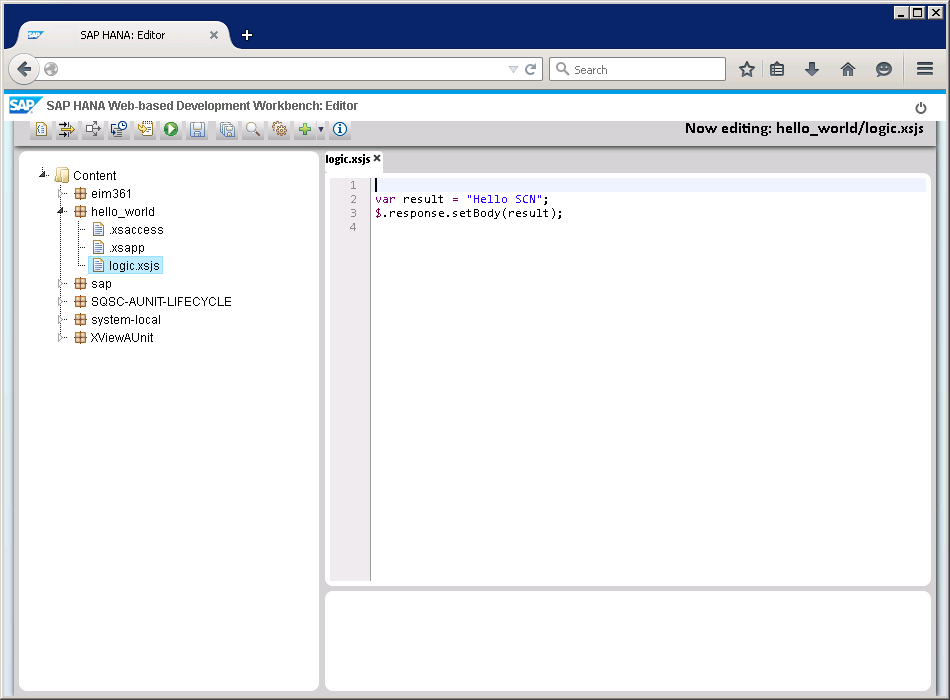
Task: Save the current file with the Save icon
Action: pyautogui.click(x=198, y=129)
